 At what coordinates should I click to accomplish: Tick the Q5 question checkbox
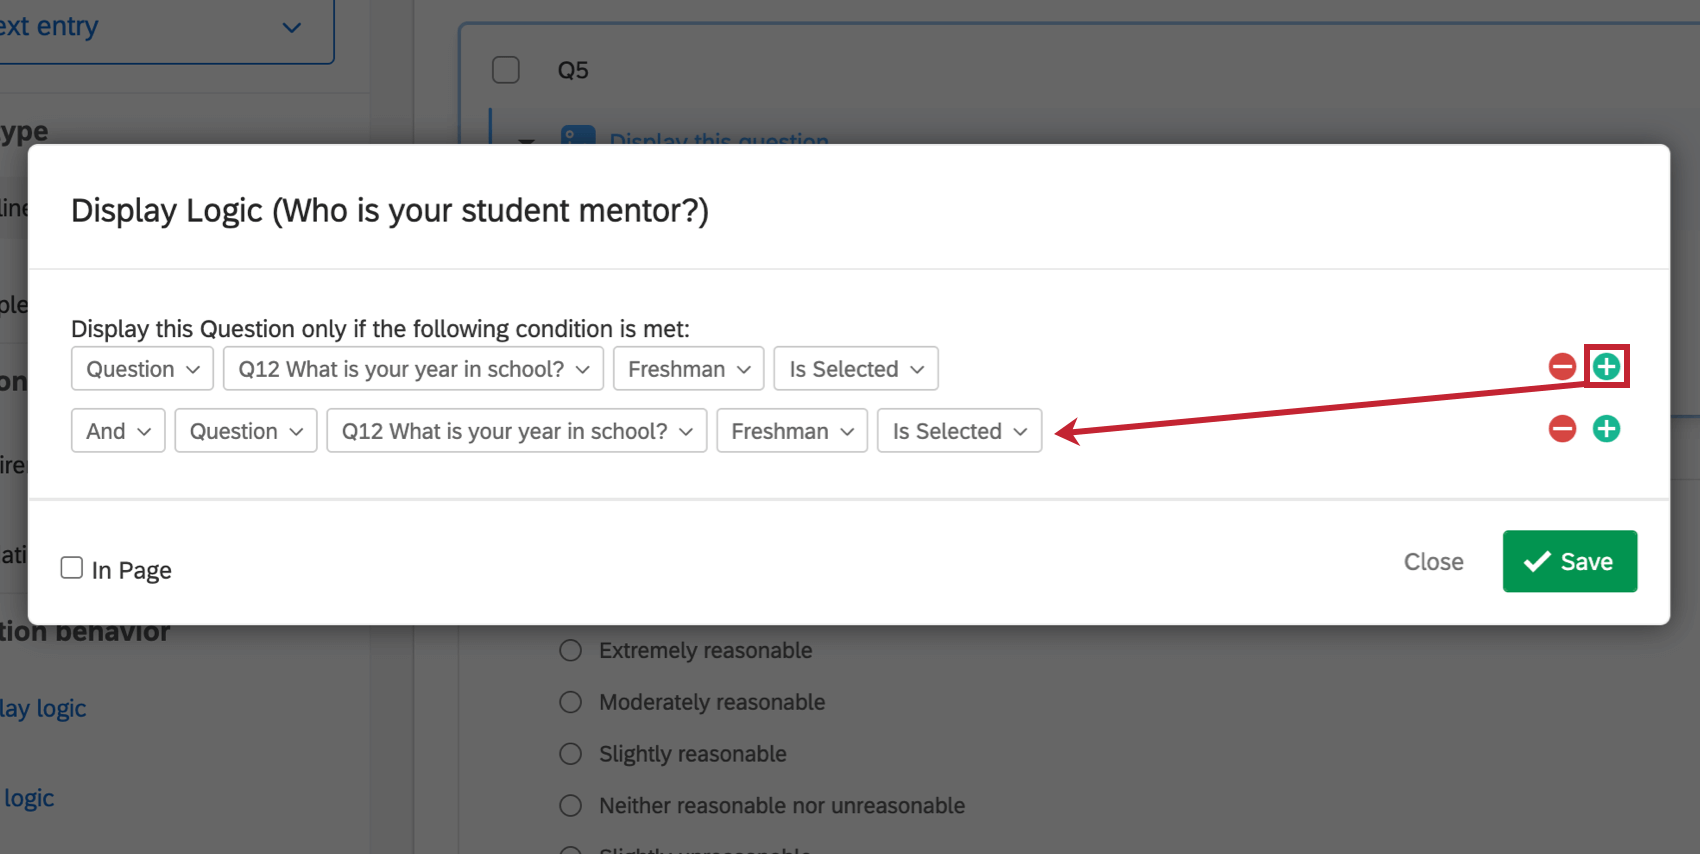(x=506, y=70)
